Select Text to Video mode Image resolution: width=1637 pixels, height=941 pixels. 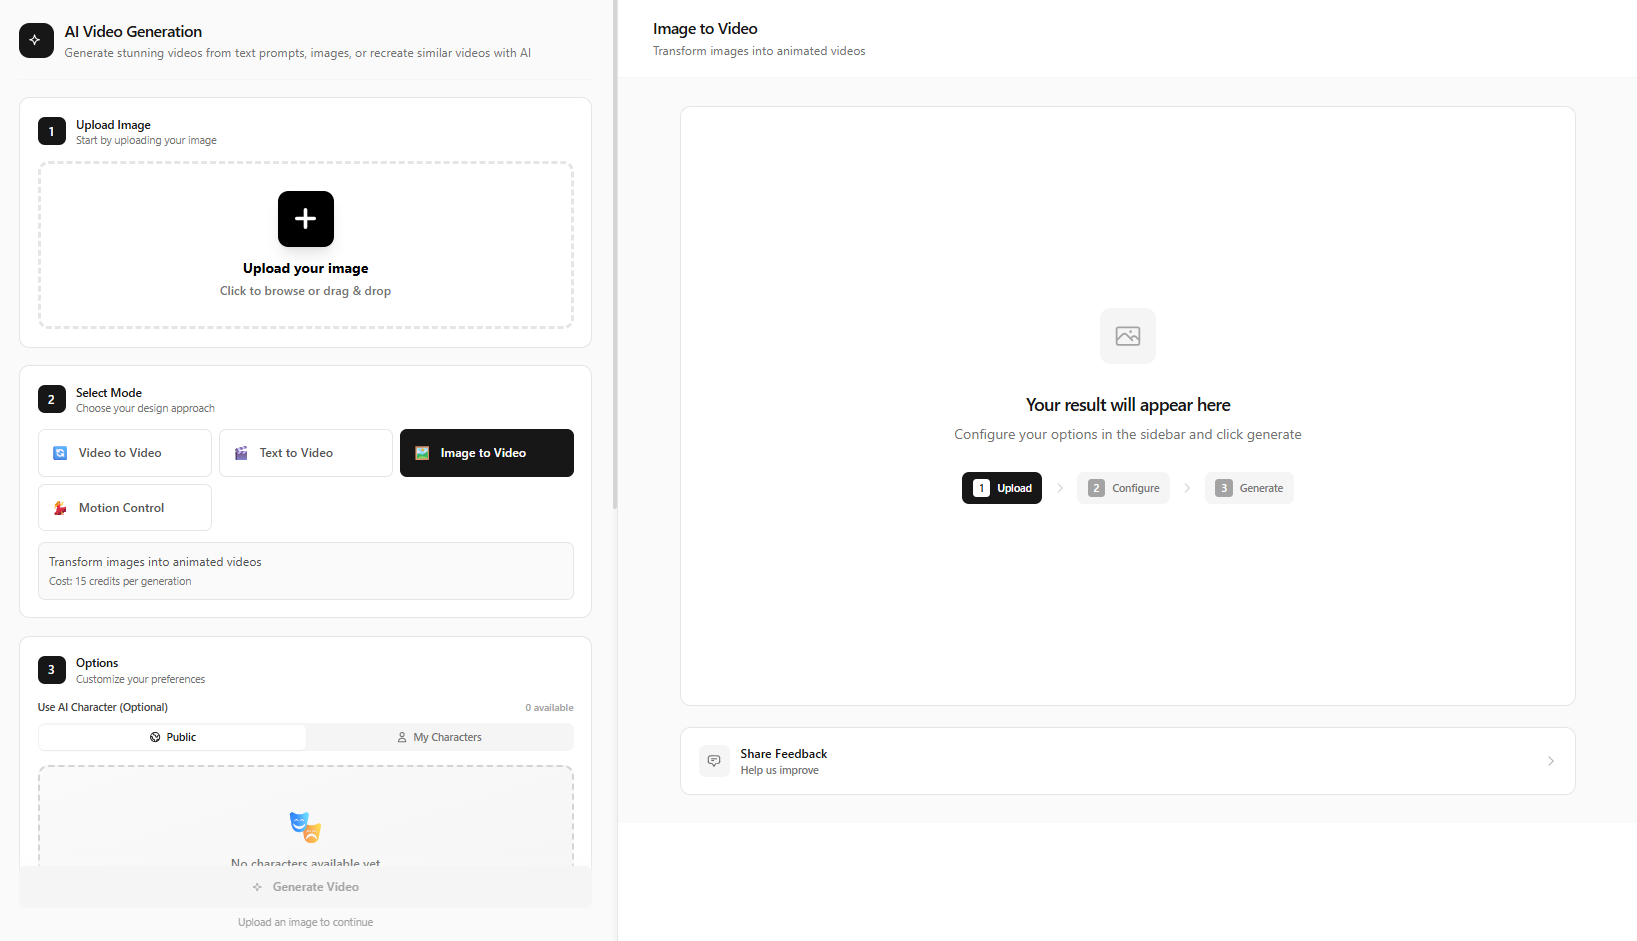click(305, 453)
